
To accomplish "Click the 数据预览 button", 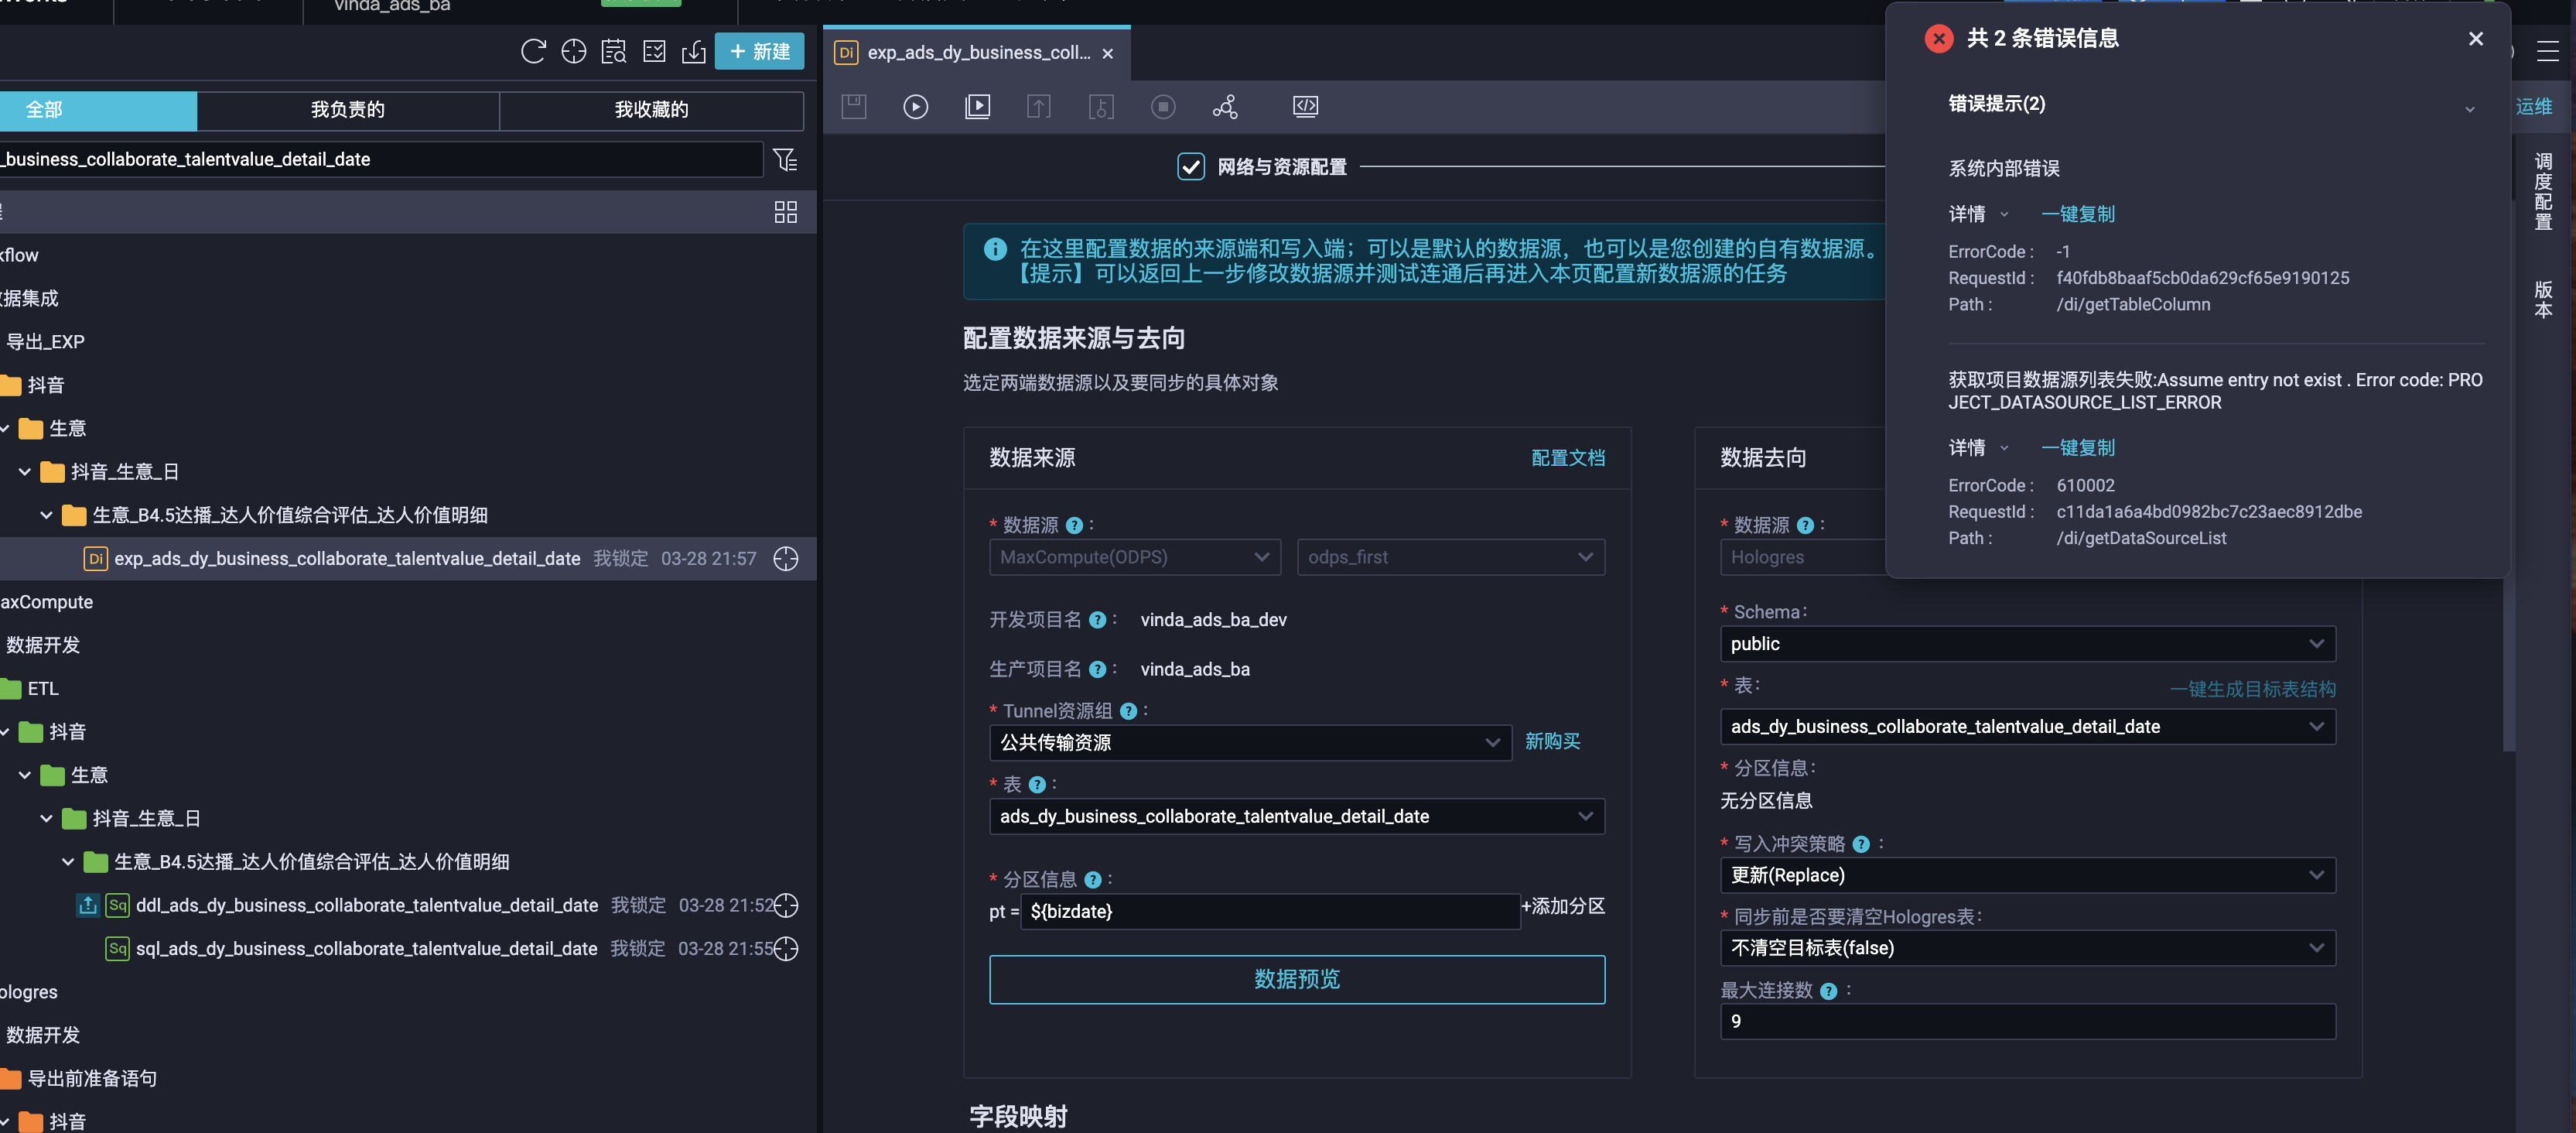I will point(1297,980).
